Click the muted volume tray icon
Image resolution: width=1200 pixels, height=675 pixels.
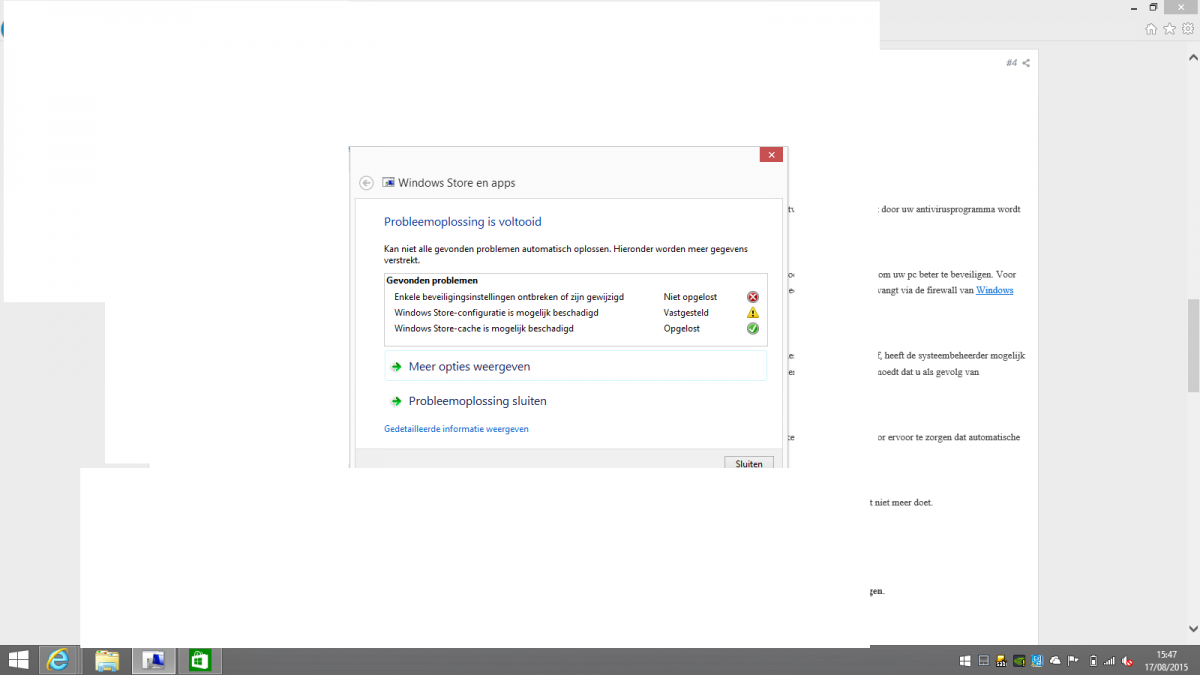[1127, 661]
